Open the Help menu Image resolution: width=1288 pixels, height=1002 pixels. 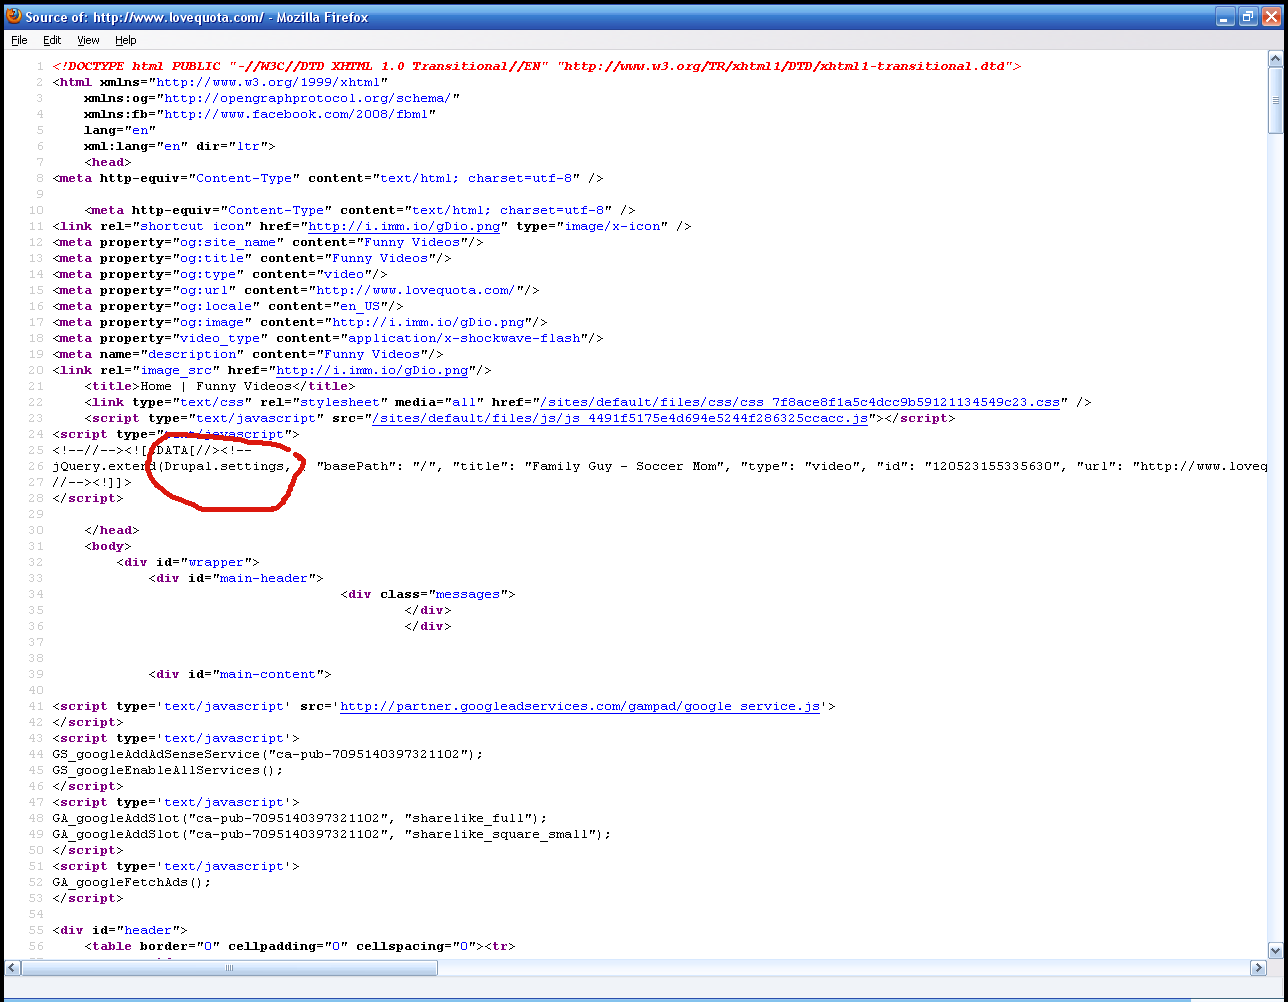coord(125,40)
